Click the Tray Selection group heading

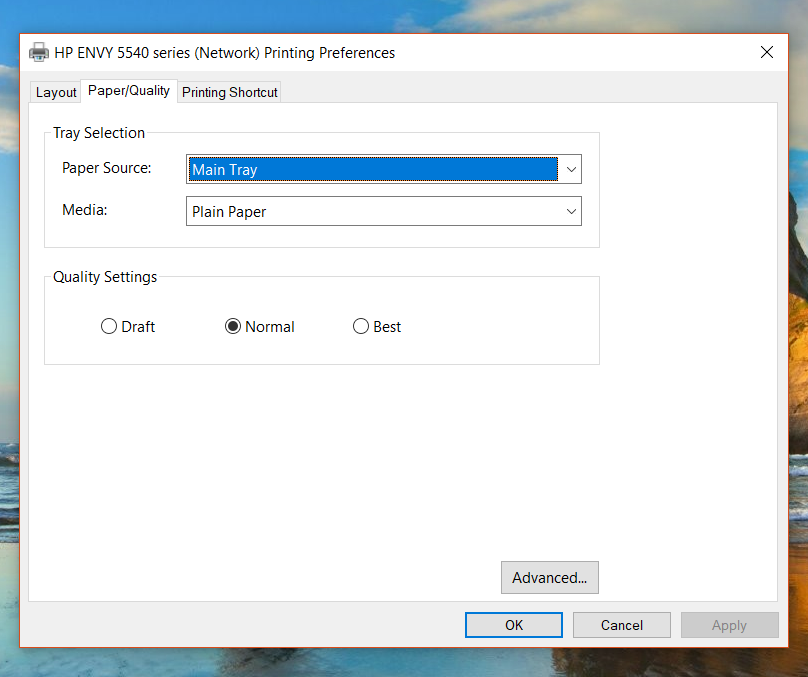coord(99,133)
